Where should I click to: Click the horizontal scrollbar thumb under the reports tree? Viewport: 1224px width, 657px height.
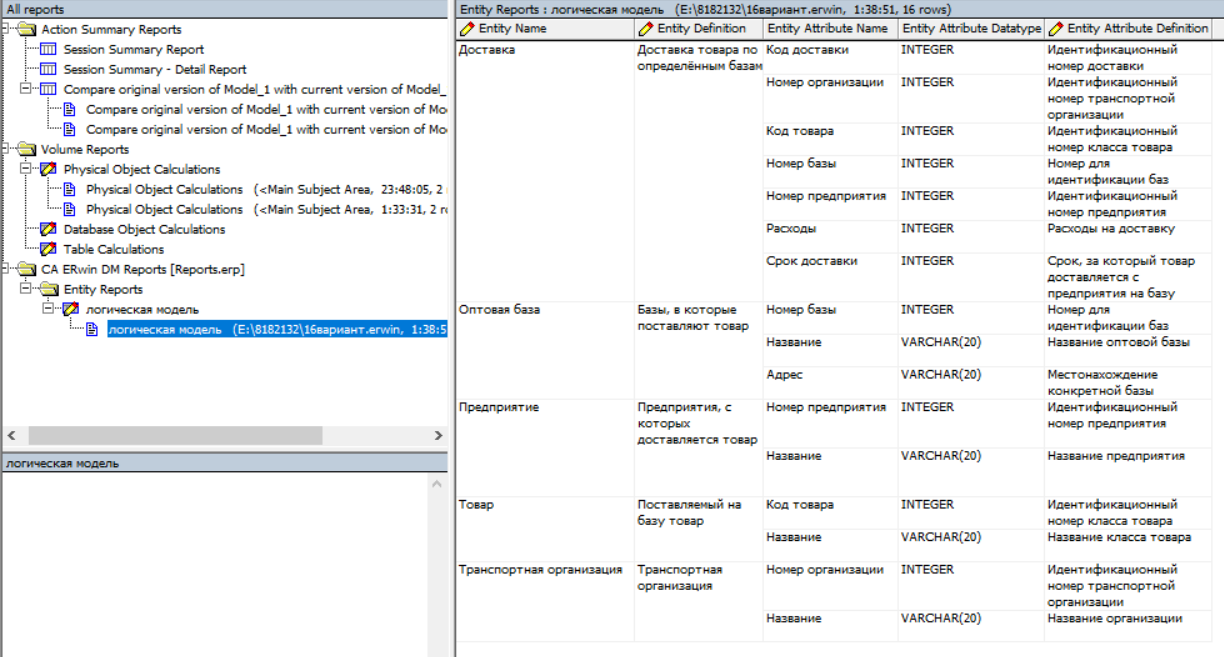coord(175,436)
